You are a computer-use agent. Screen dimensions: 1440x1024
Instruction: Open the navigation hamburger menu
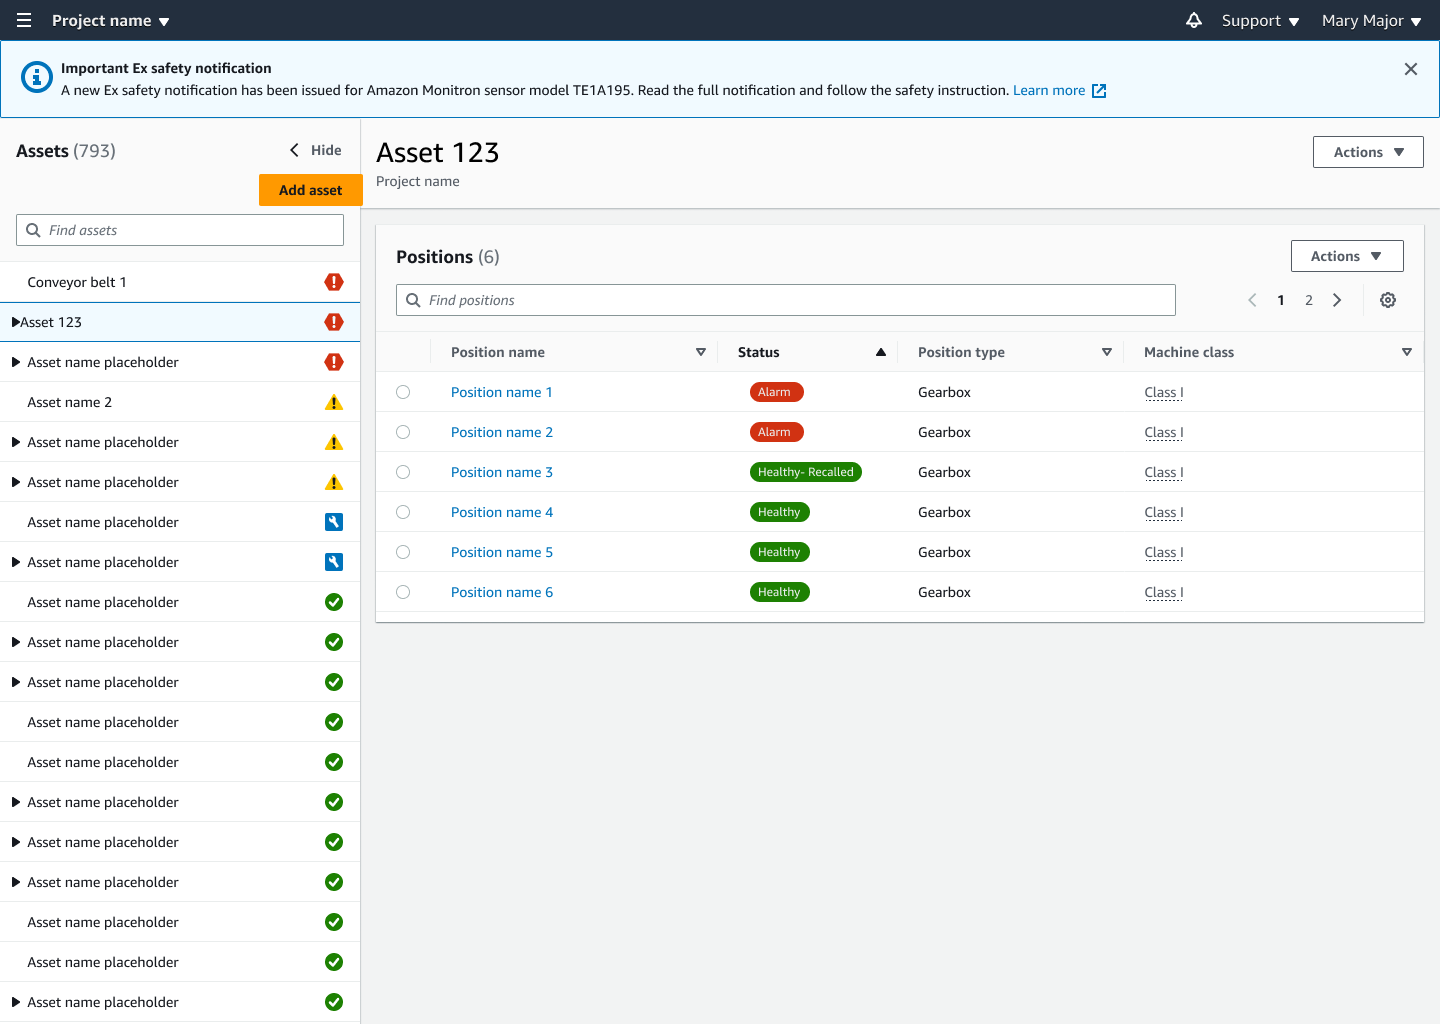pyautogui.click(x=23, y=20)
